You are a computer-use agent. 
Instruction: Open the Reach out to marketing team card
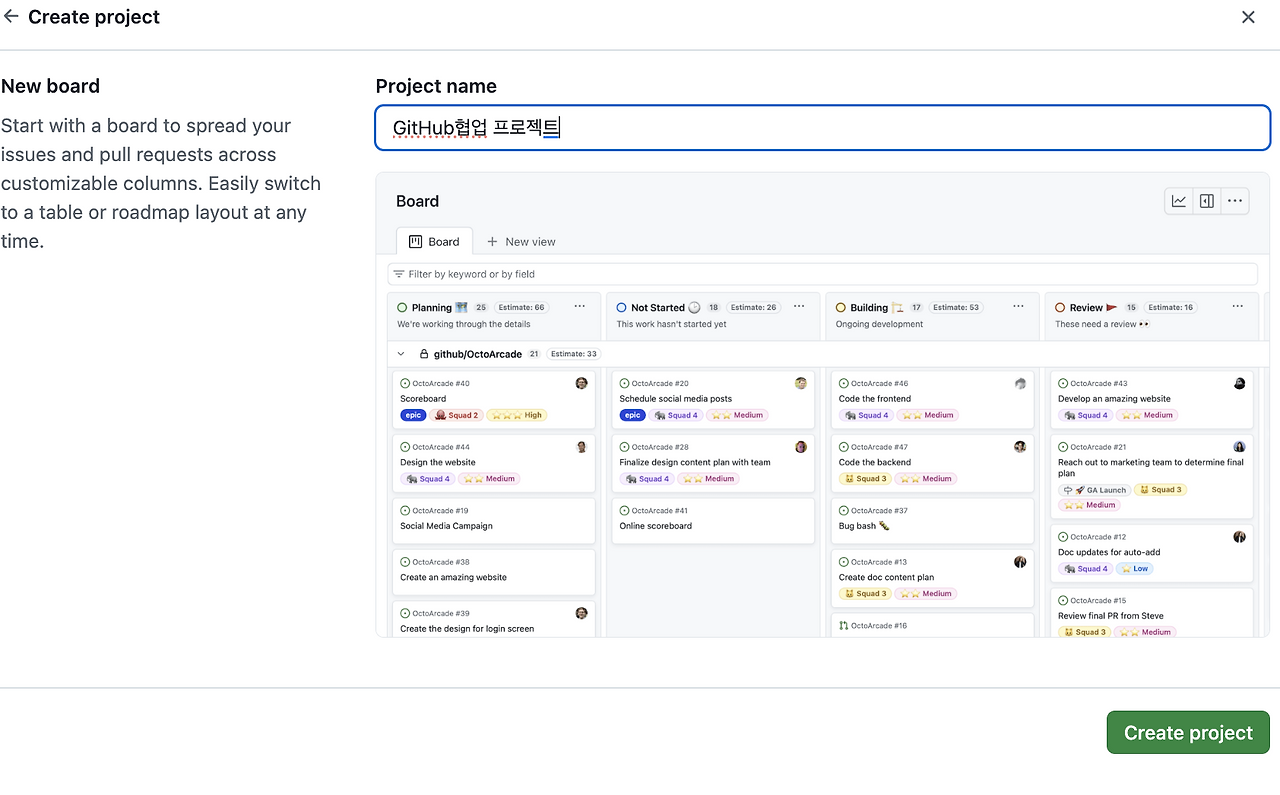pos(1152,476)
